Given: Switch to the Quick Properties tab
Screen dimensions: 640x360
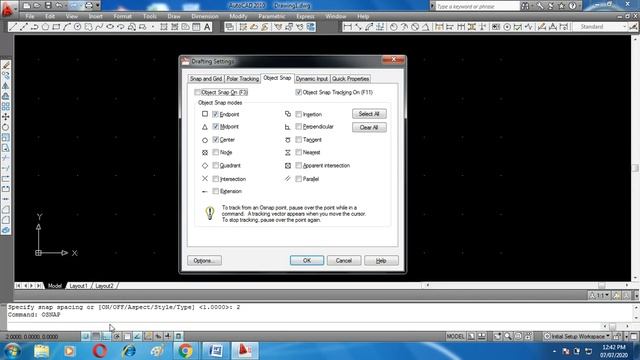Looking at the screenshot, I should coord(350,78).
